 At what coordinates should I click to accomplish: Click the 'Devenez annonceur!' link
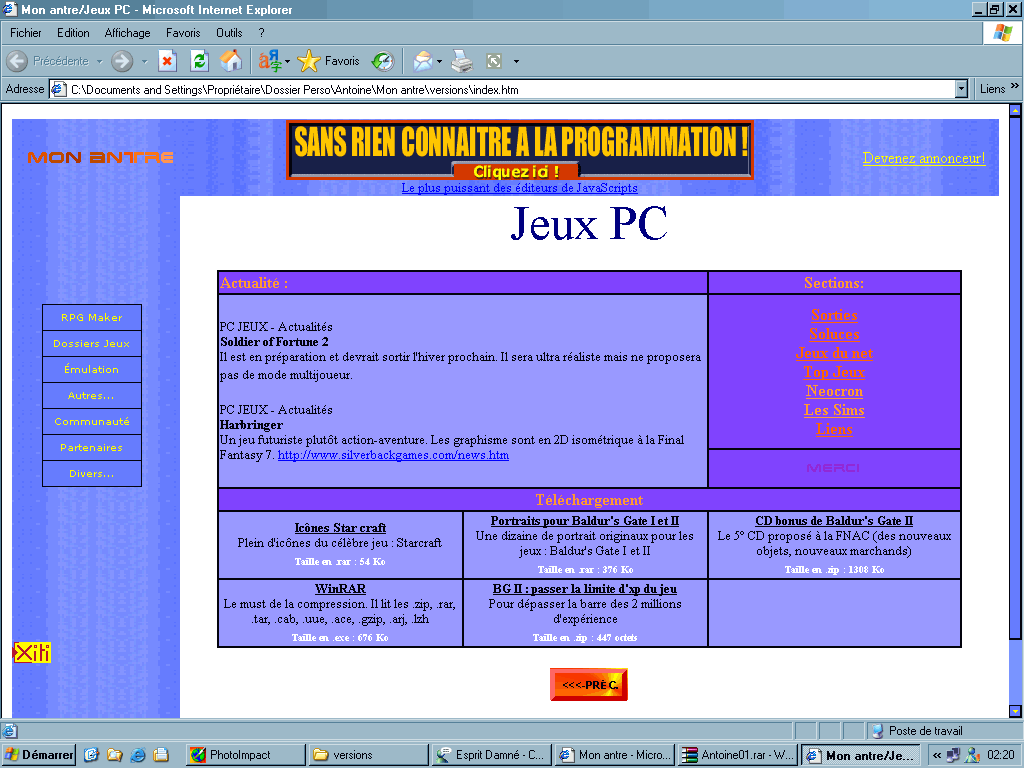tap(923, 158)
